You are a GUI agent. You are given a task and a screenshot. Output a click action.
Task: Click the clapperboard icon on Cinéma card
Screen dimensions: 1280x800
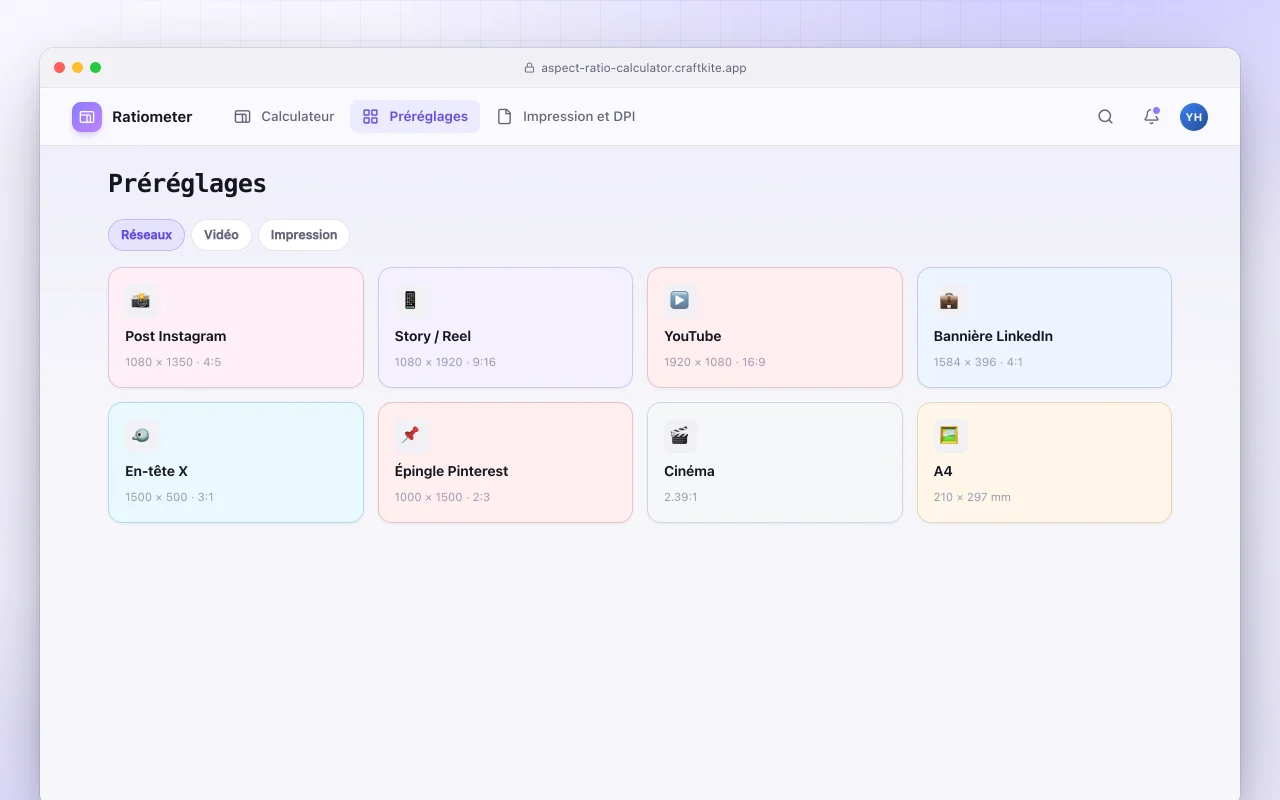[680, 435]
